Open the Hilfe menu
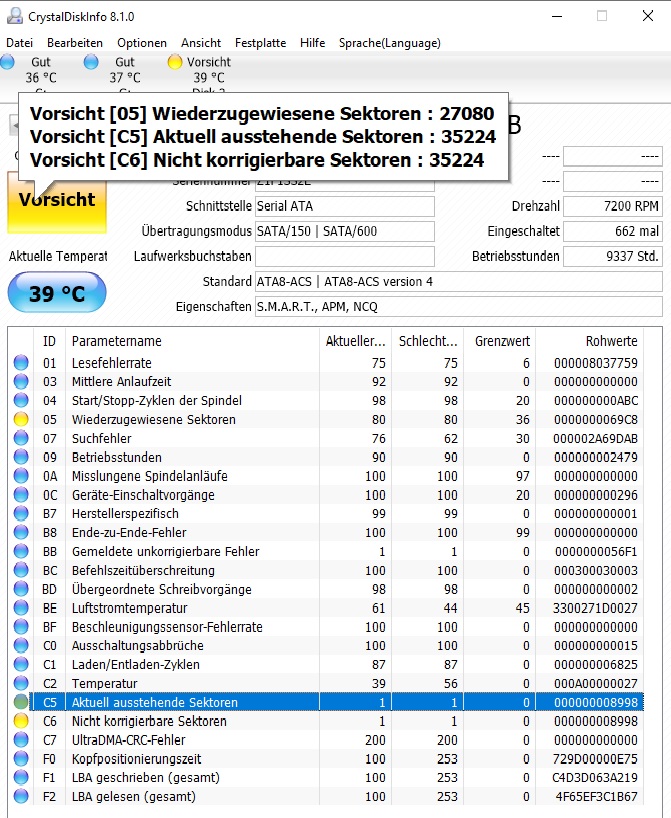671x818 pixels. pos(313,43)
